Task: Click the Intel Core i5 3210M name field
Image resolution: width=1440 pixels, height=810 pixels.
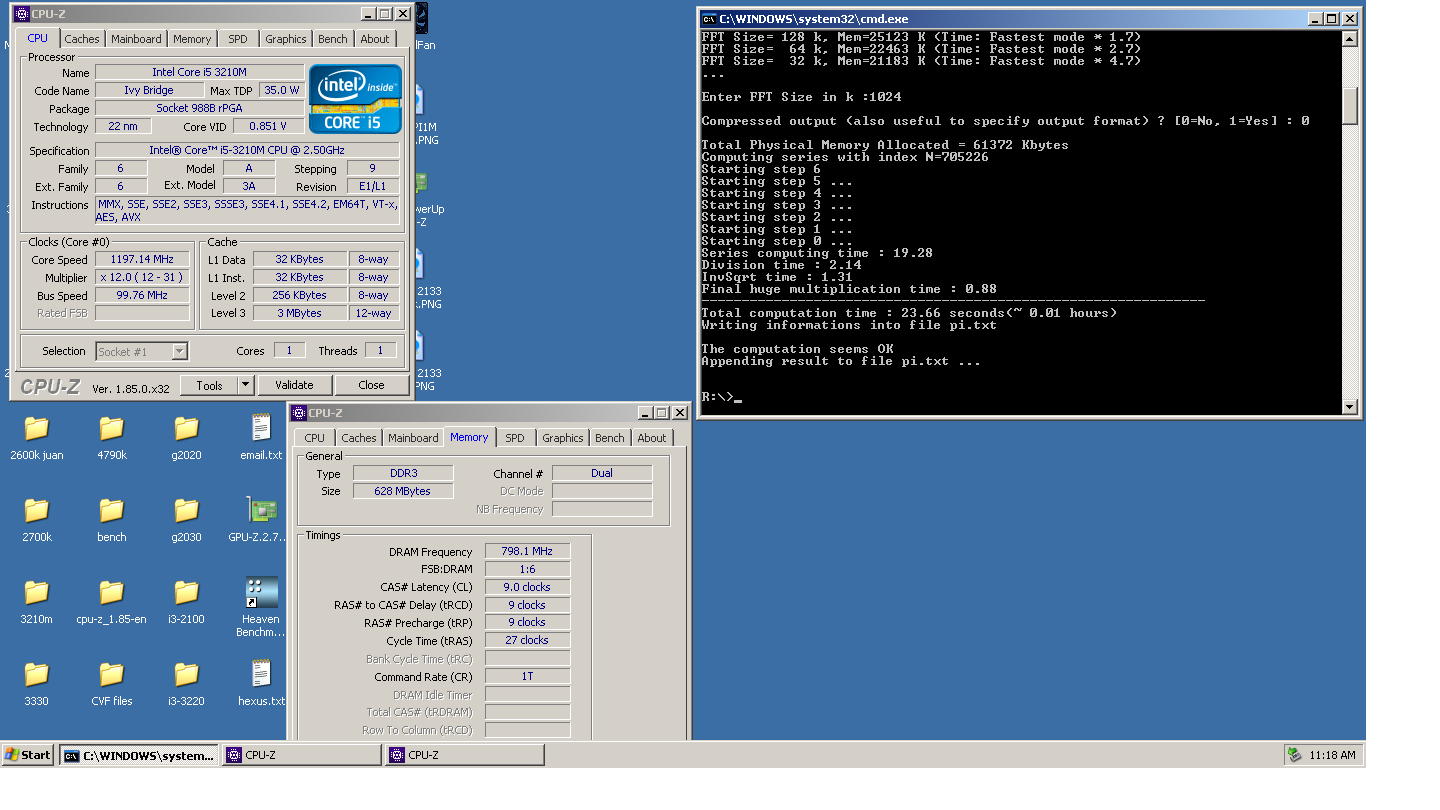Action: [200, 72]
